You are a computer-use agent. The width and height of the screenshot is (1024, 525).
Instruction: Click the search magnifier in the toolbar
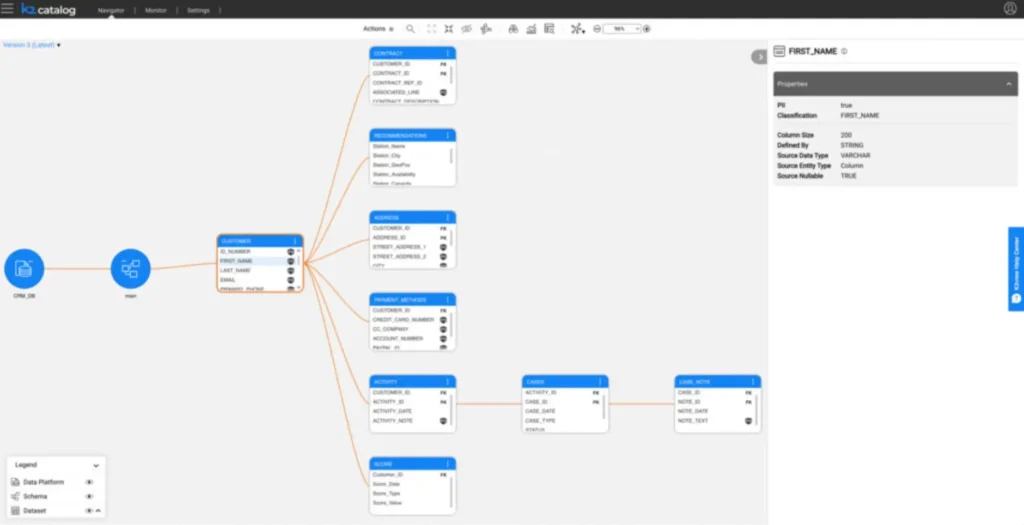(410, 29)
